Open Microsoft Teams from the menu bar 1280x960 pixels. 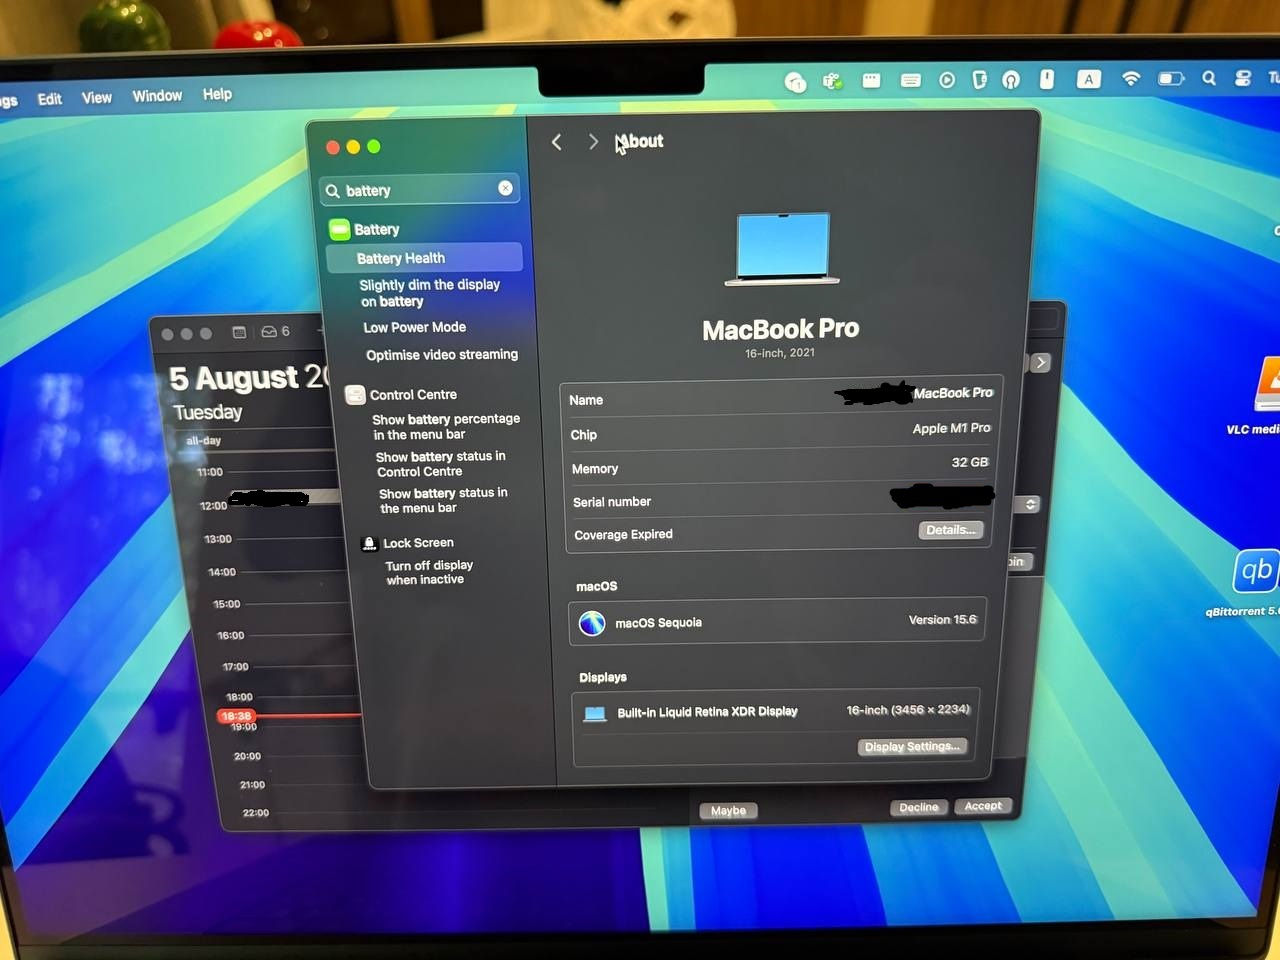coord(832,81)
